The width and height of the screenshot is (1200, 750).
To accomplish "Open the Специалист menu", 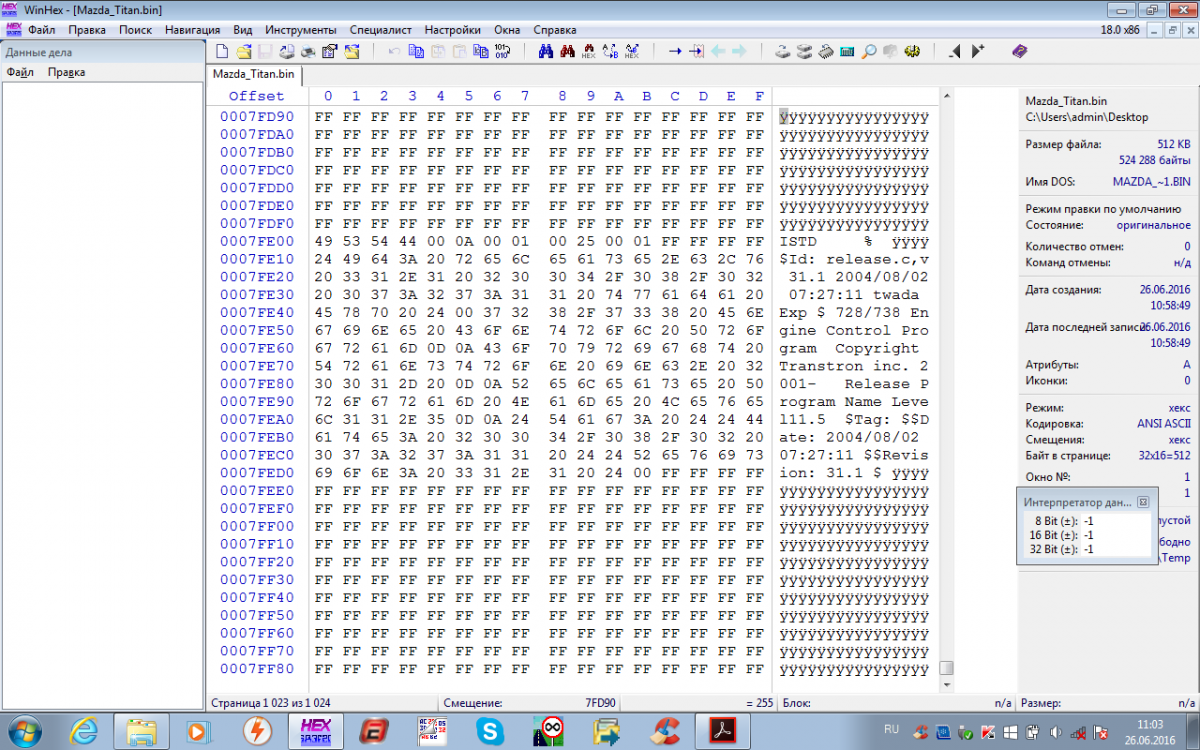I will point(381,30).
